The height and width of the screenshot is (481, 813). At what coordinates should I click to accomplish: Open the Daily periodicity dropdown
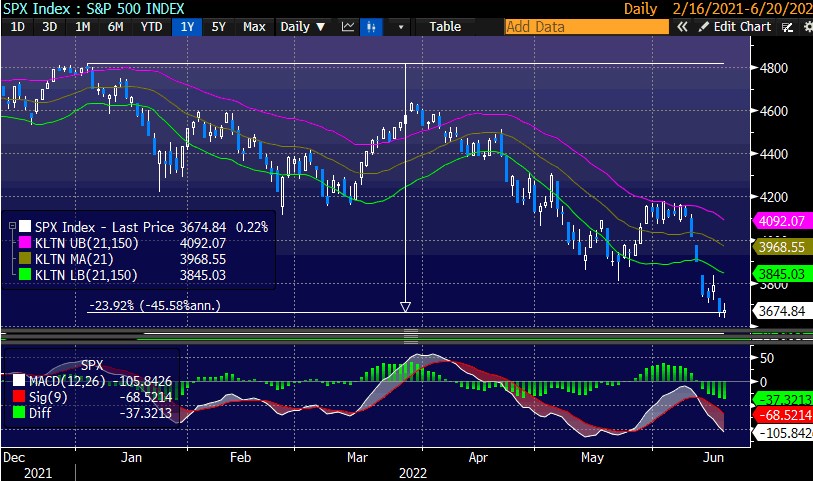pyautogui.click(x=302, y=27)
